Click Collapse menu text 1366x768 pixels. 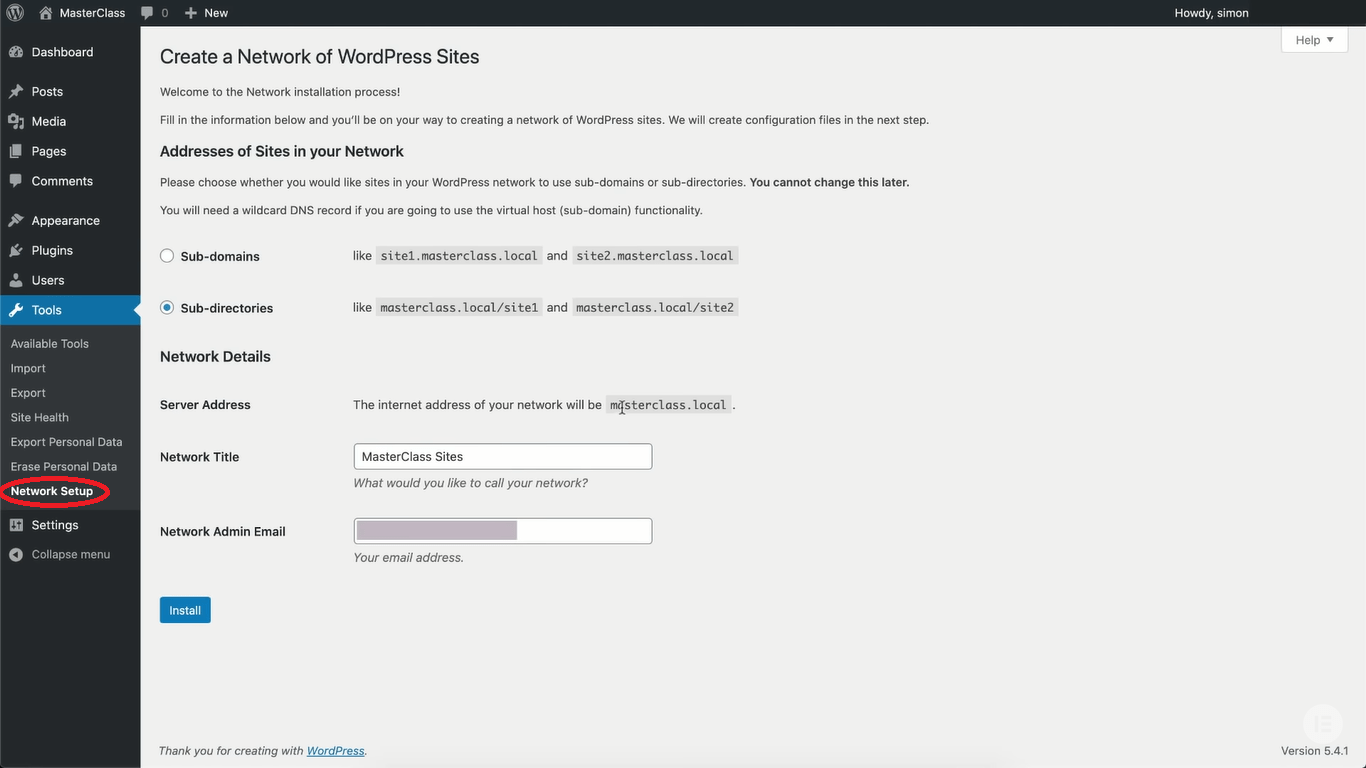click(x=71, y=554)
